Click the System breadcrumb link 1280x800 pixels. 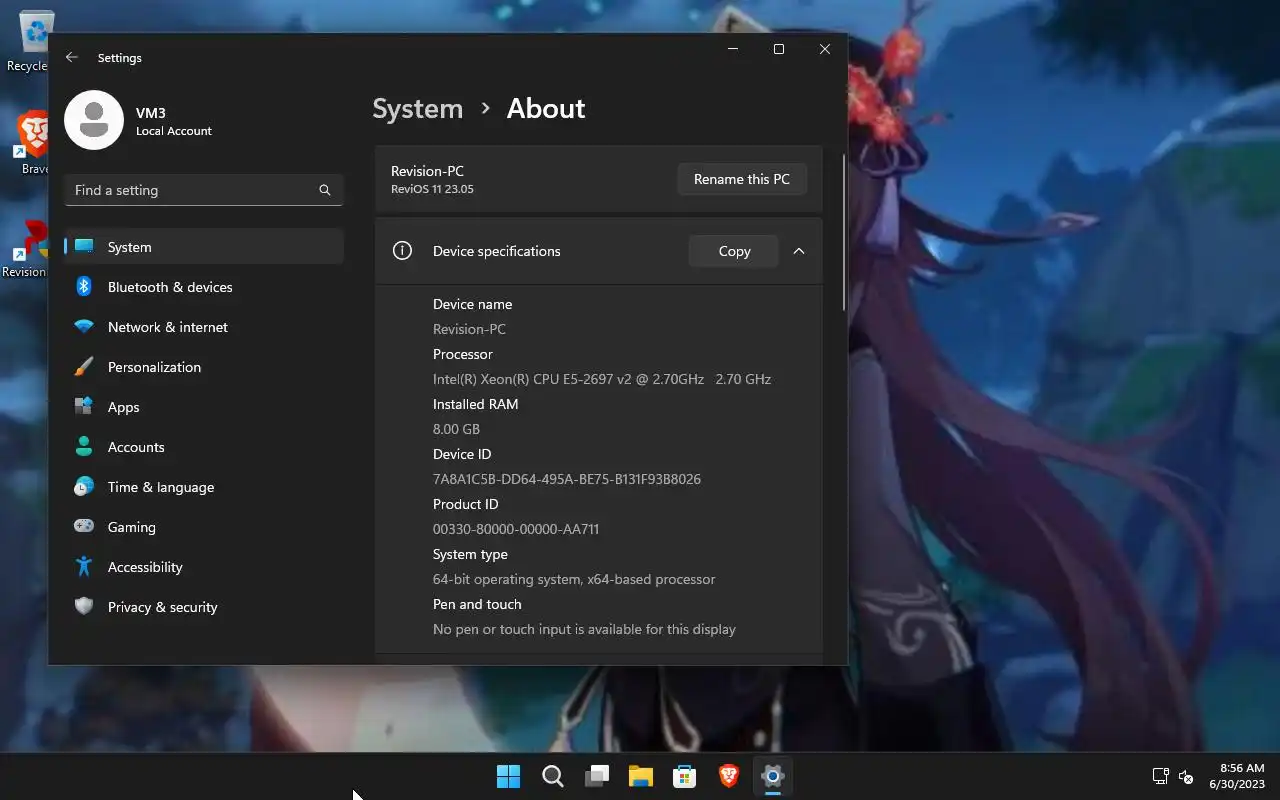point(418,108)
